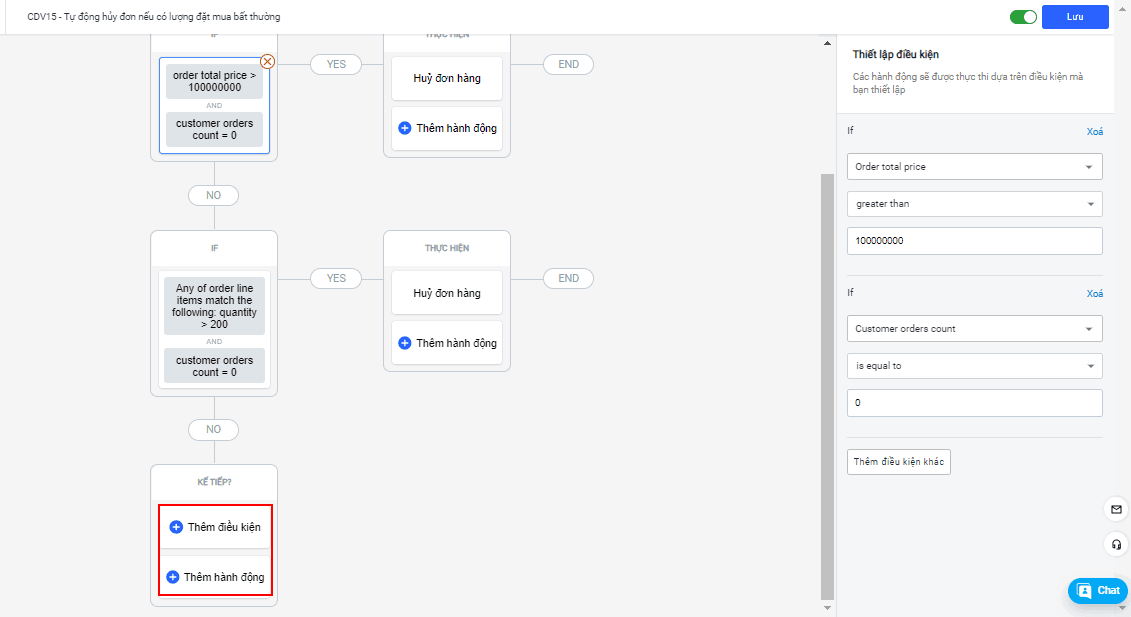Screen dimensions: 1131x617
Task: Open the mail contact icon
Action: pyautogui.click(x=1116, y=510)
